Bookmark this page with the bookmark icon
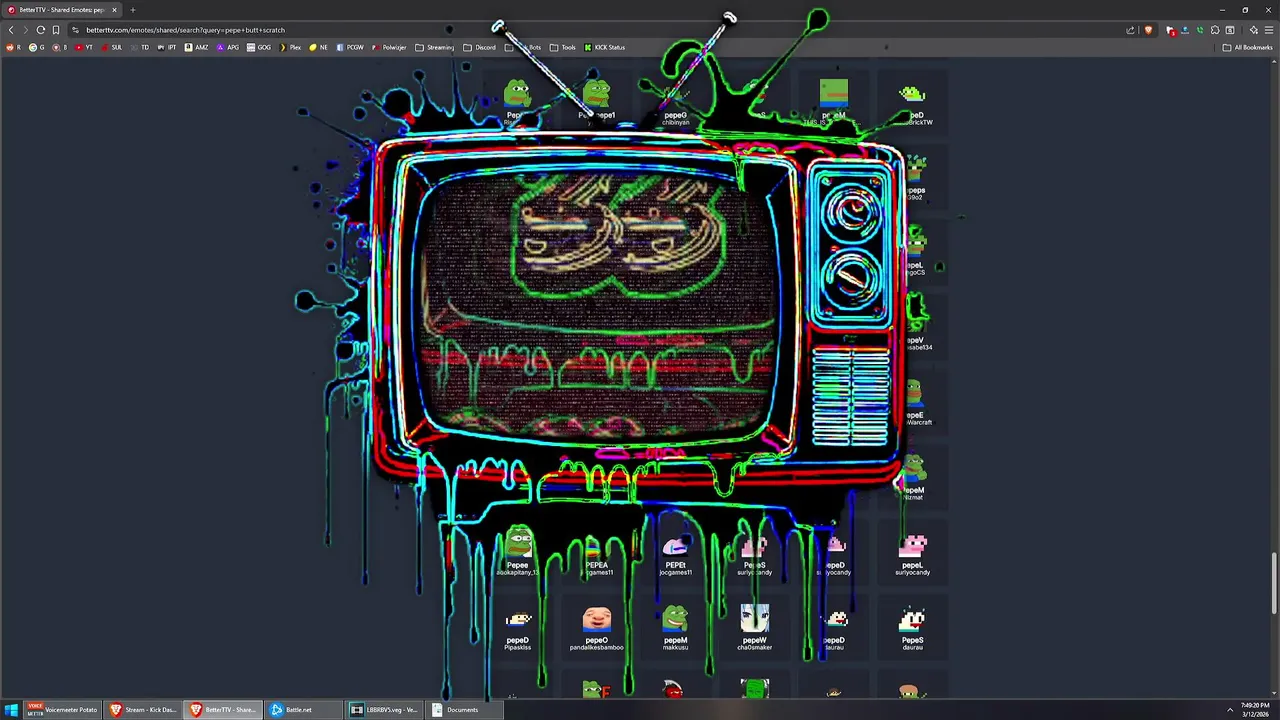 tap(56, 30)
